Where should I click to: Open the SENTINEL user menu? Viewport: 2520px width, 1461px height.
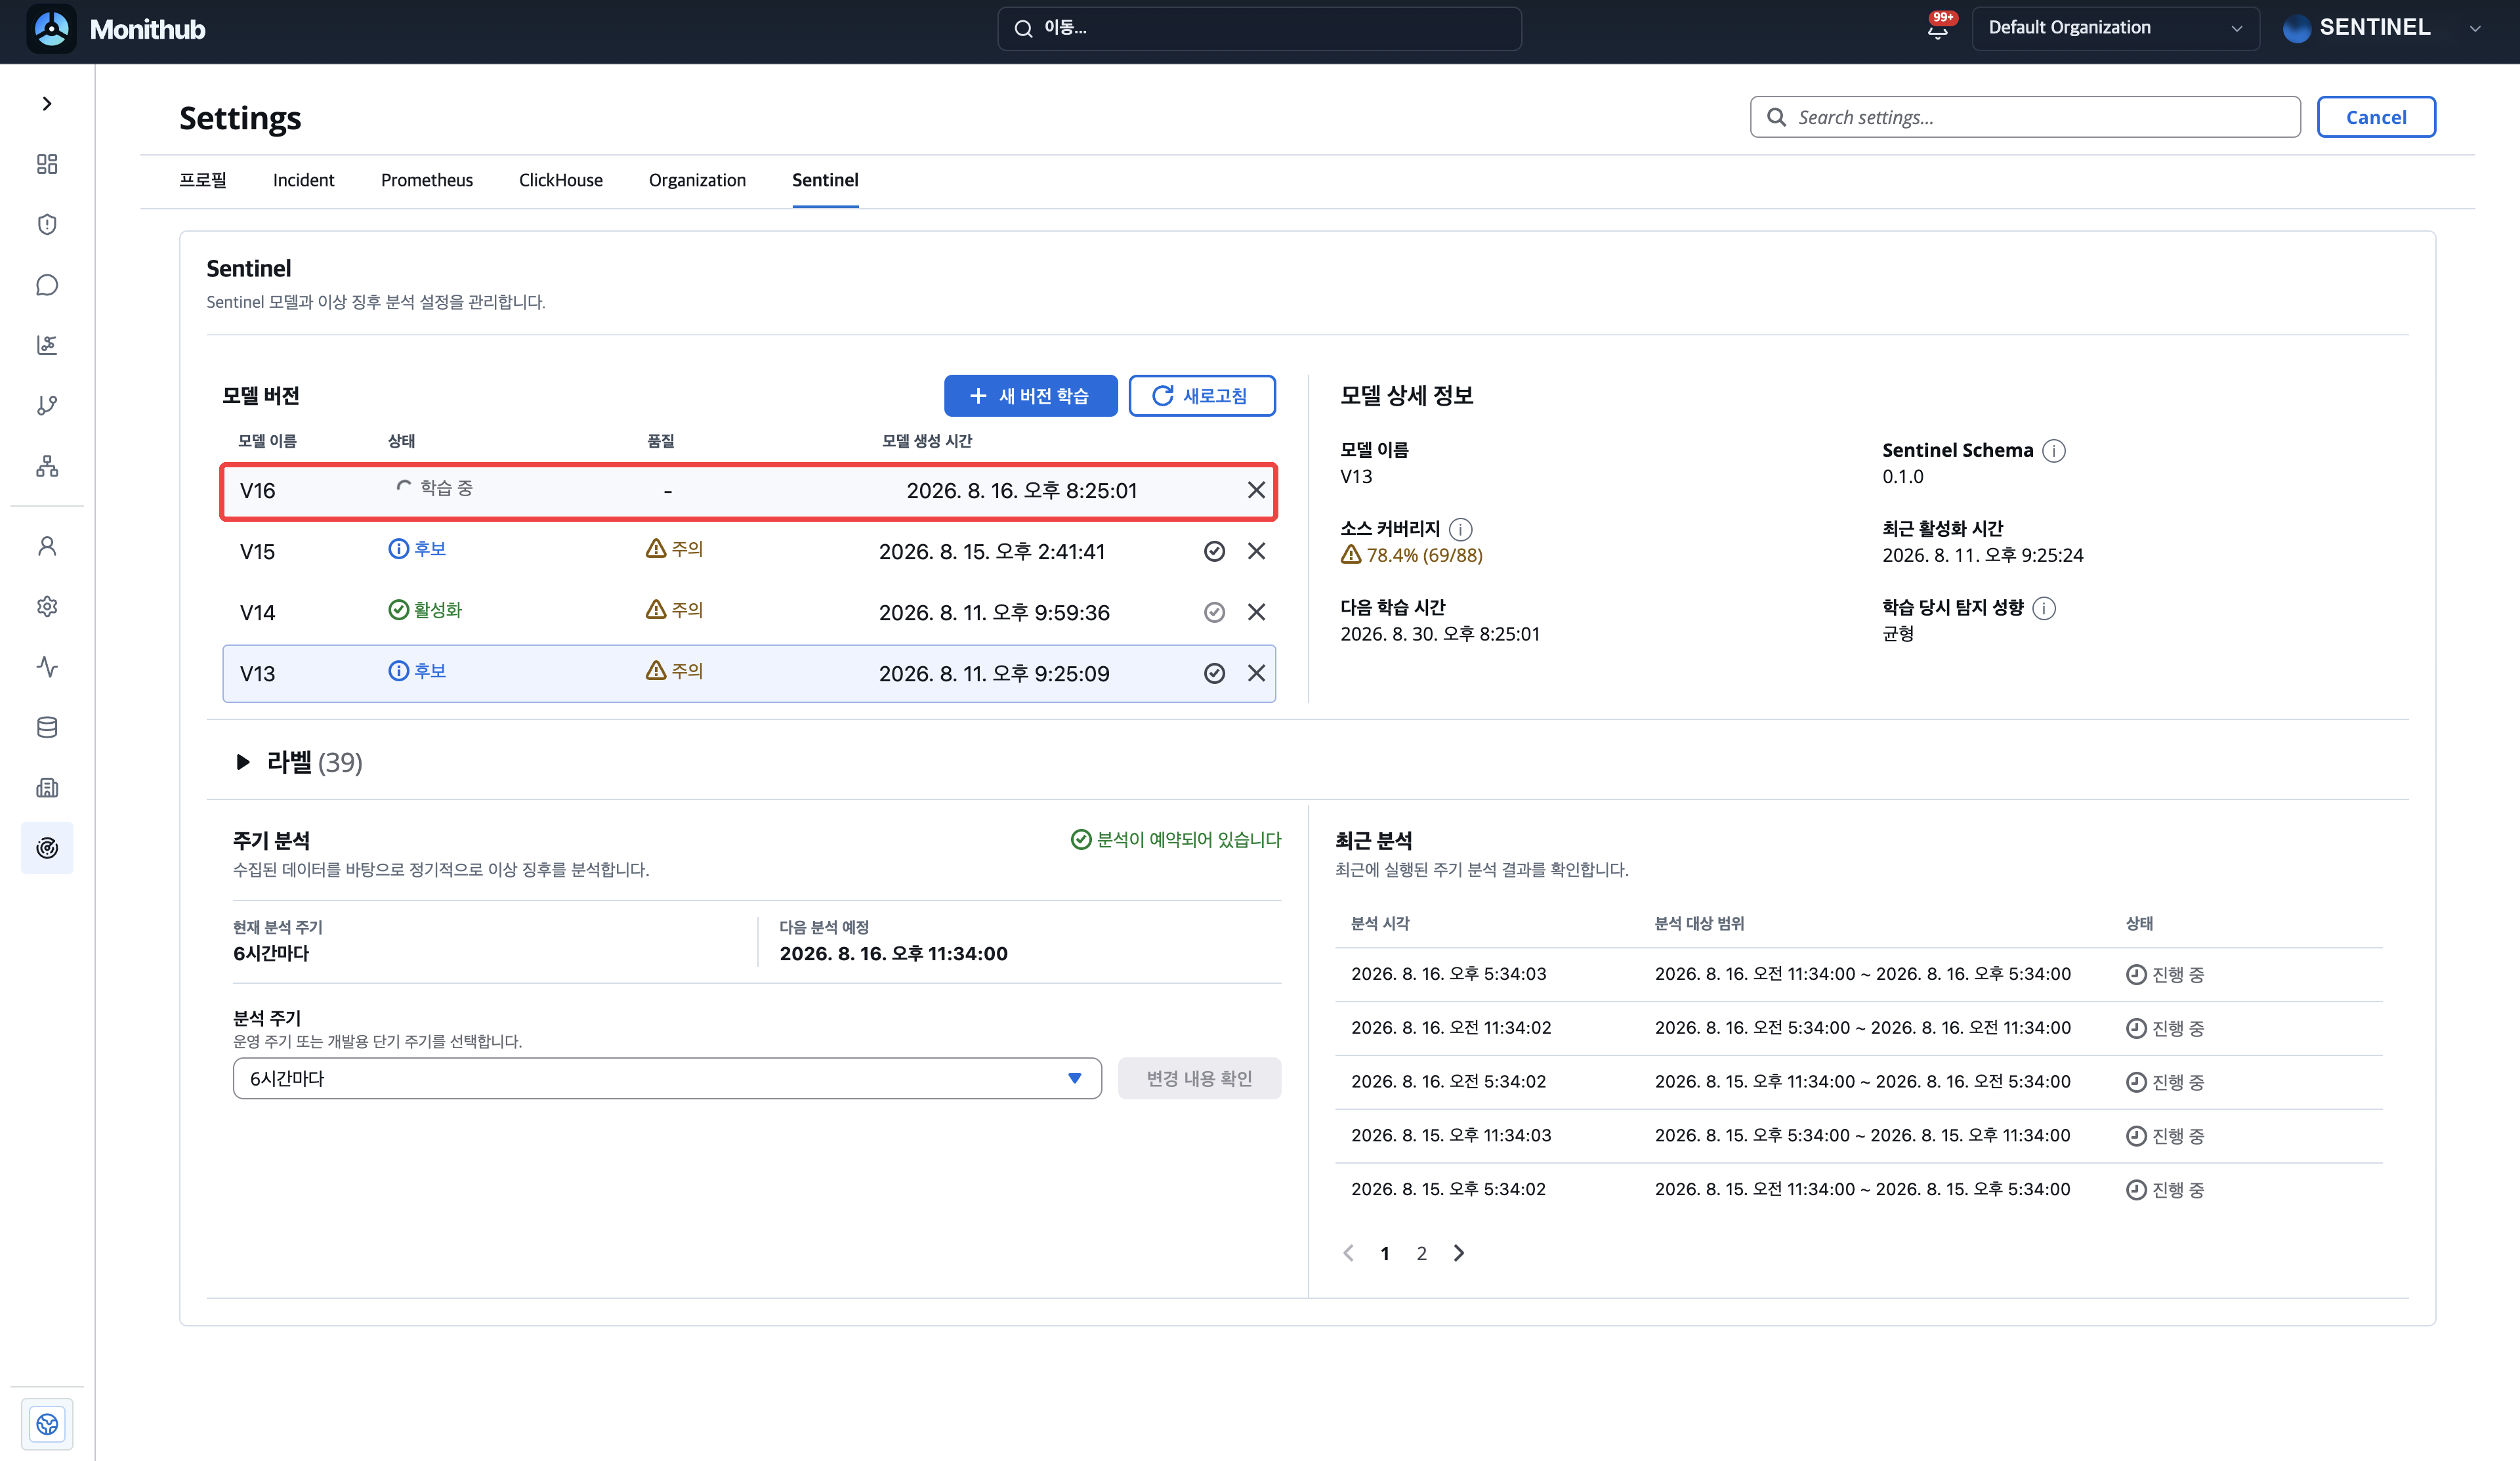tap(2381, 28)
